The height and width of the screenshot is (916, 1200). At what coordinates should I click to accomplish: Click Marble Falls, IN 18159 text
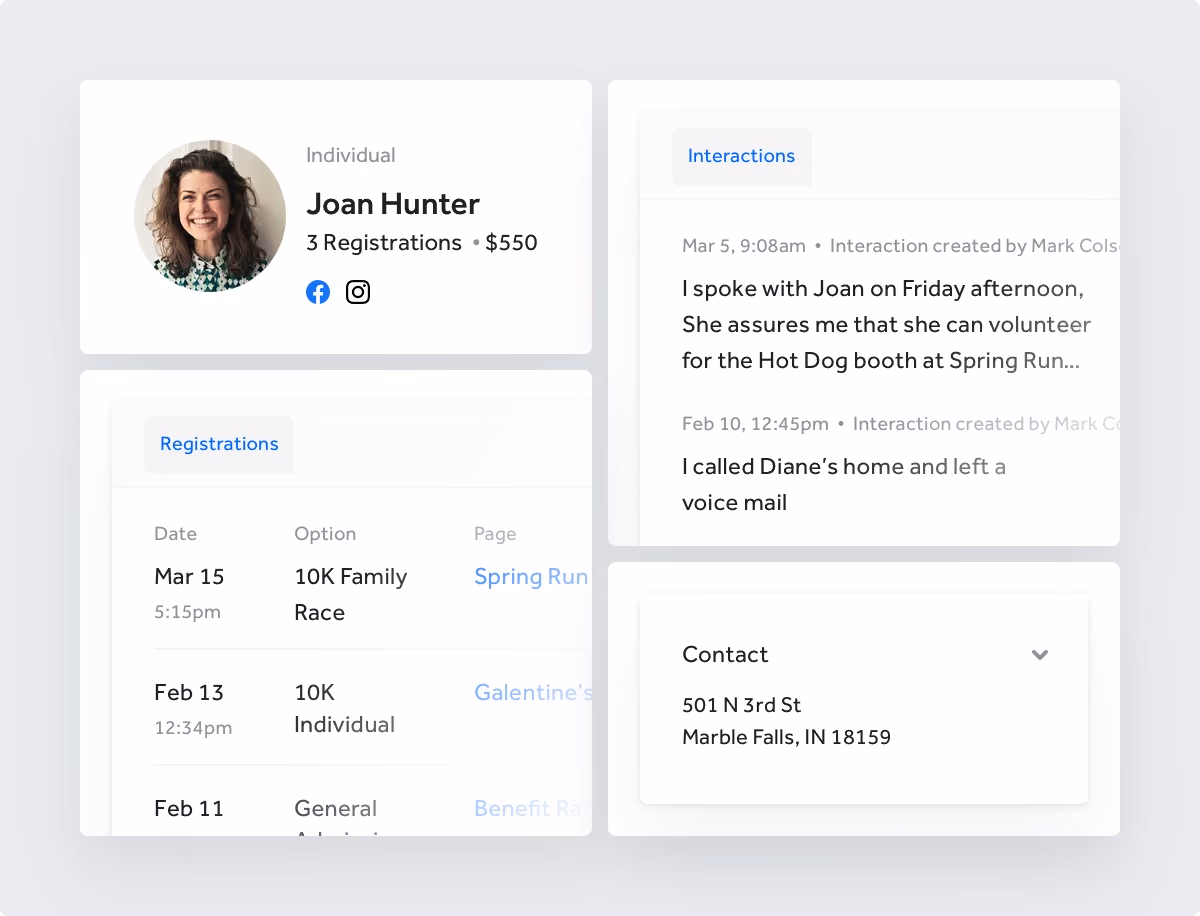786,738
